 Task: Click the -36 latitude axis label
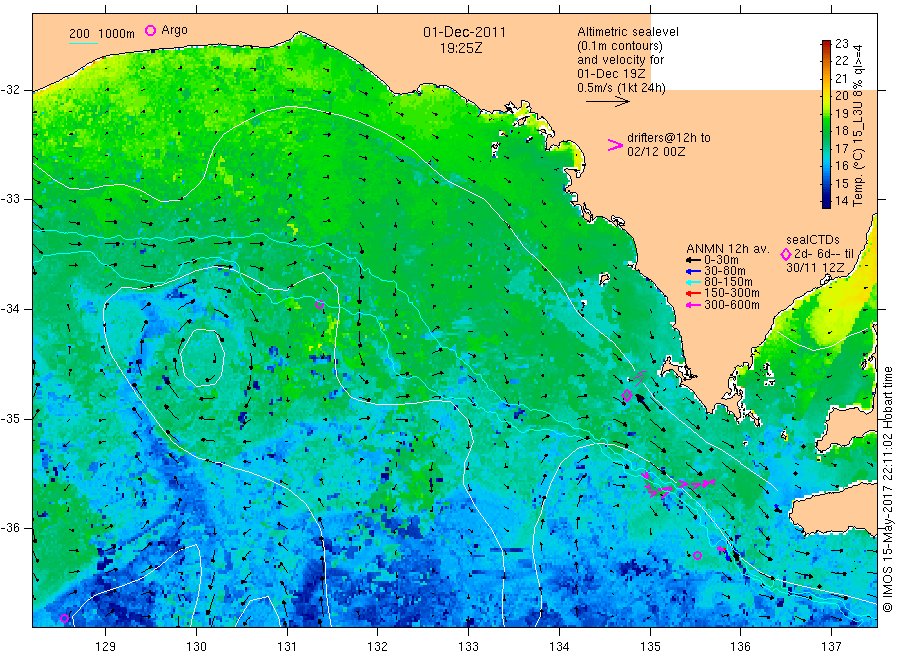click(10, 528)
